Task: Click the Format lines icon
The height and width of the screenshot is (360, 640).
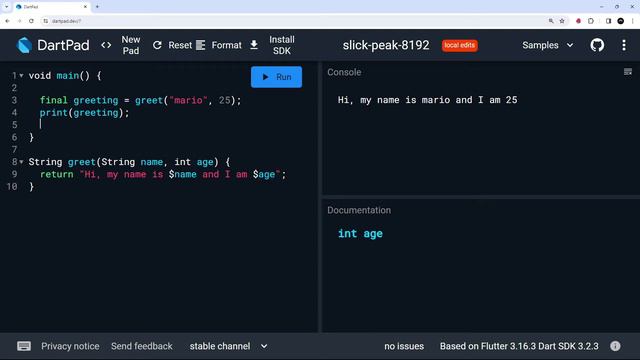Action: [x=200, y=45]
